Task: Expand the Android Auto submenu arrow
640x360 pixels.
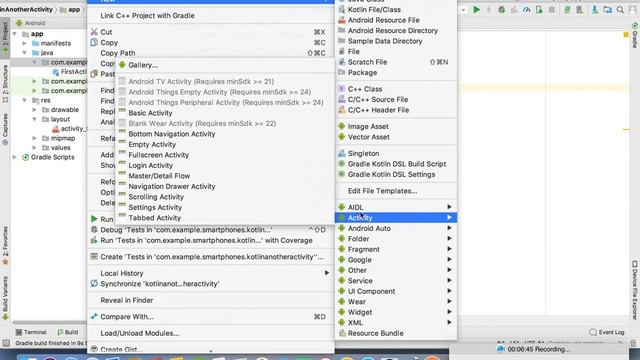Action: pos(449,228)
